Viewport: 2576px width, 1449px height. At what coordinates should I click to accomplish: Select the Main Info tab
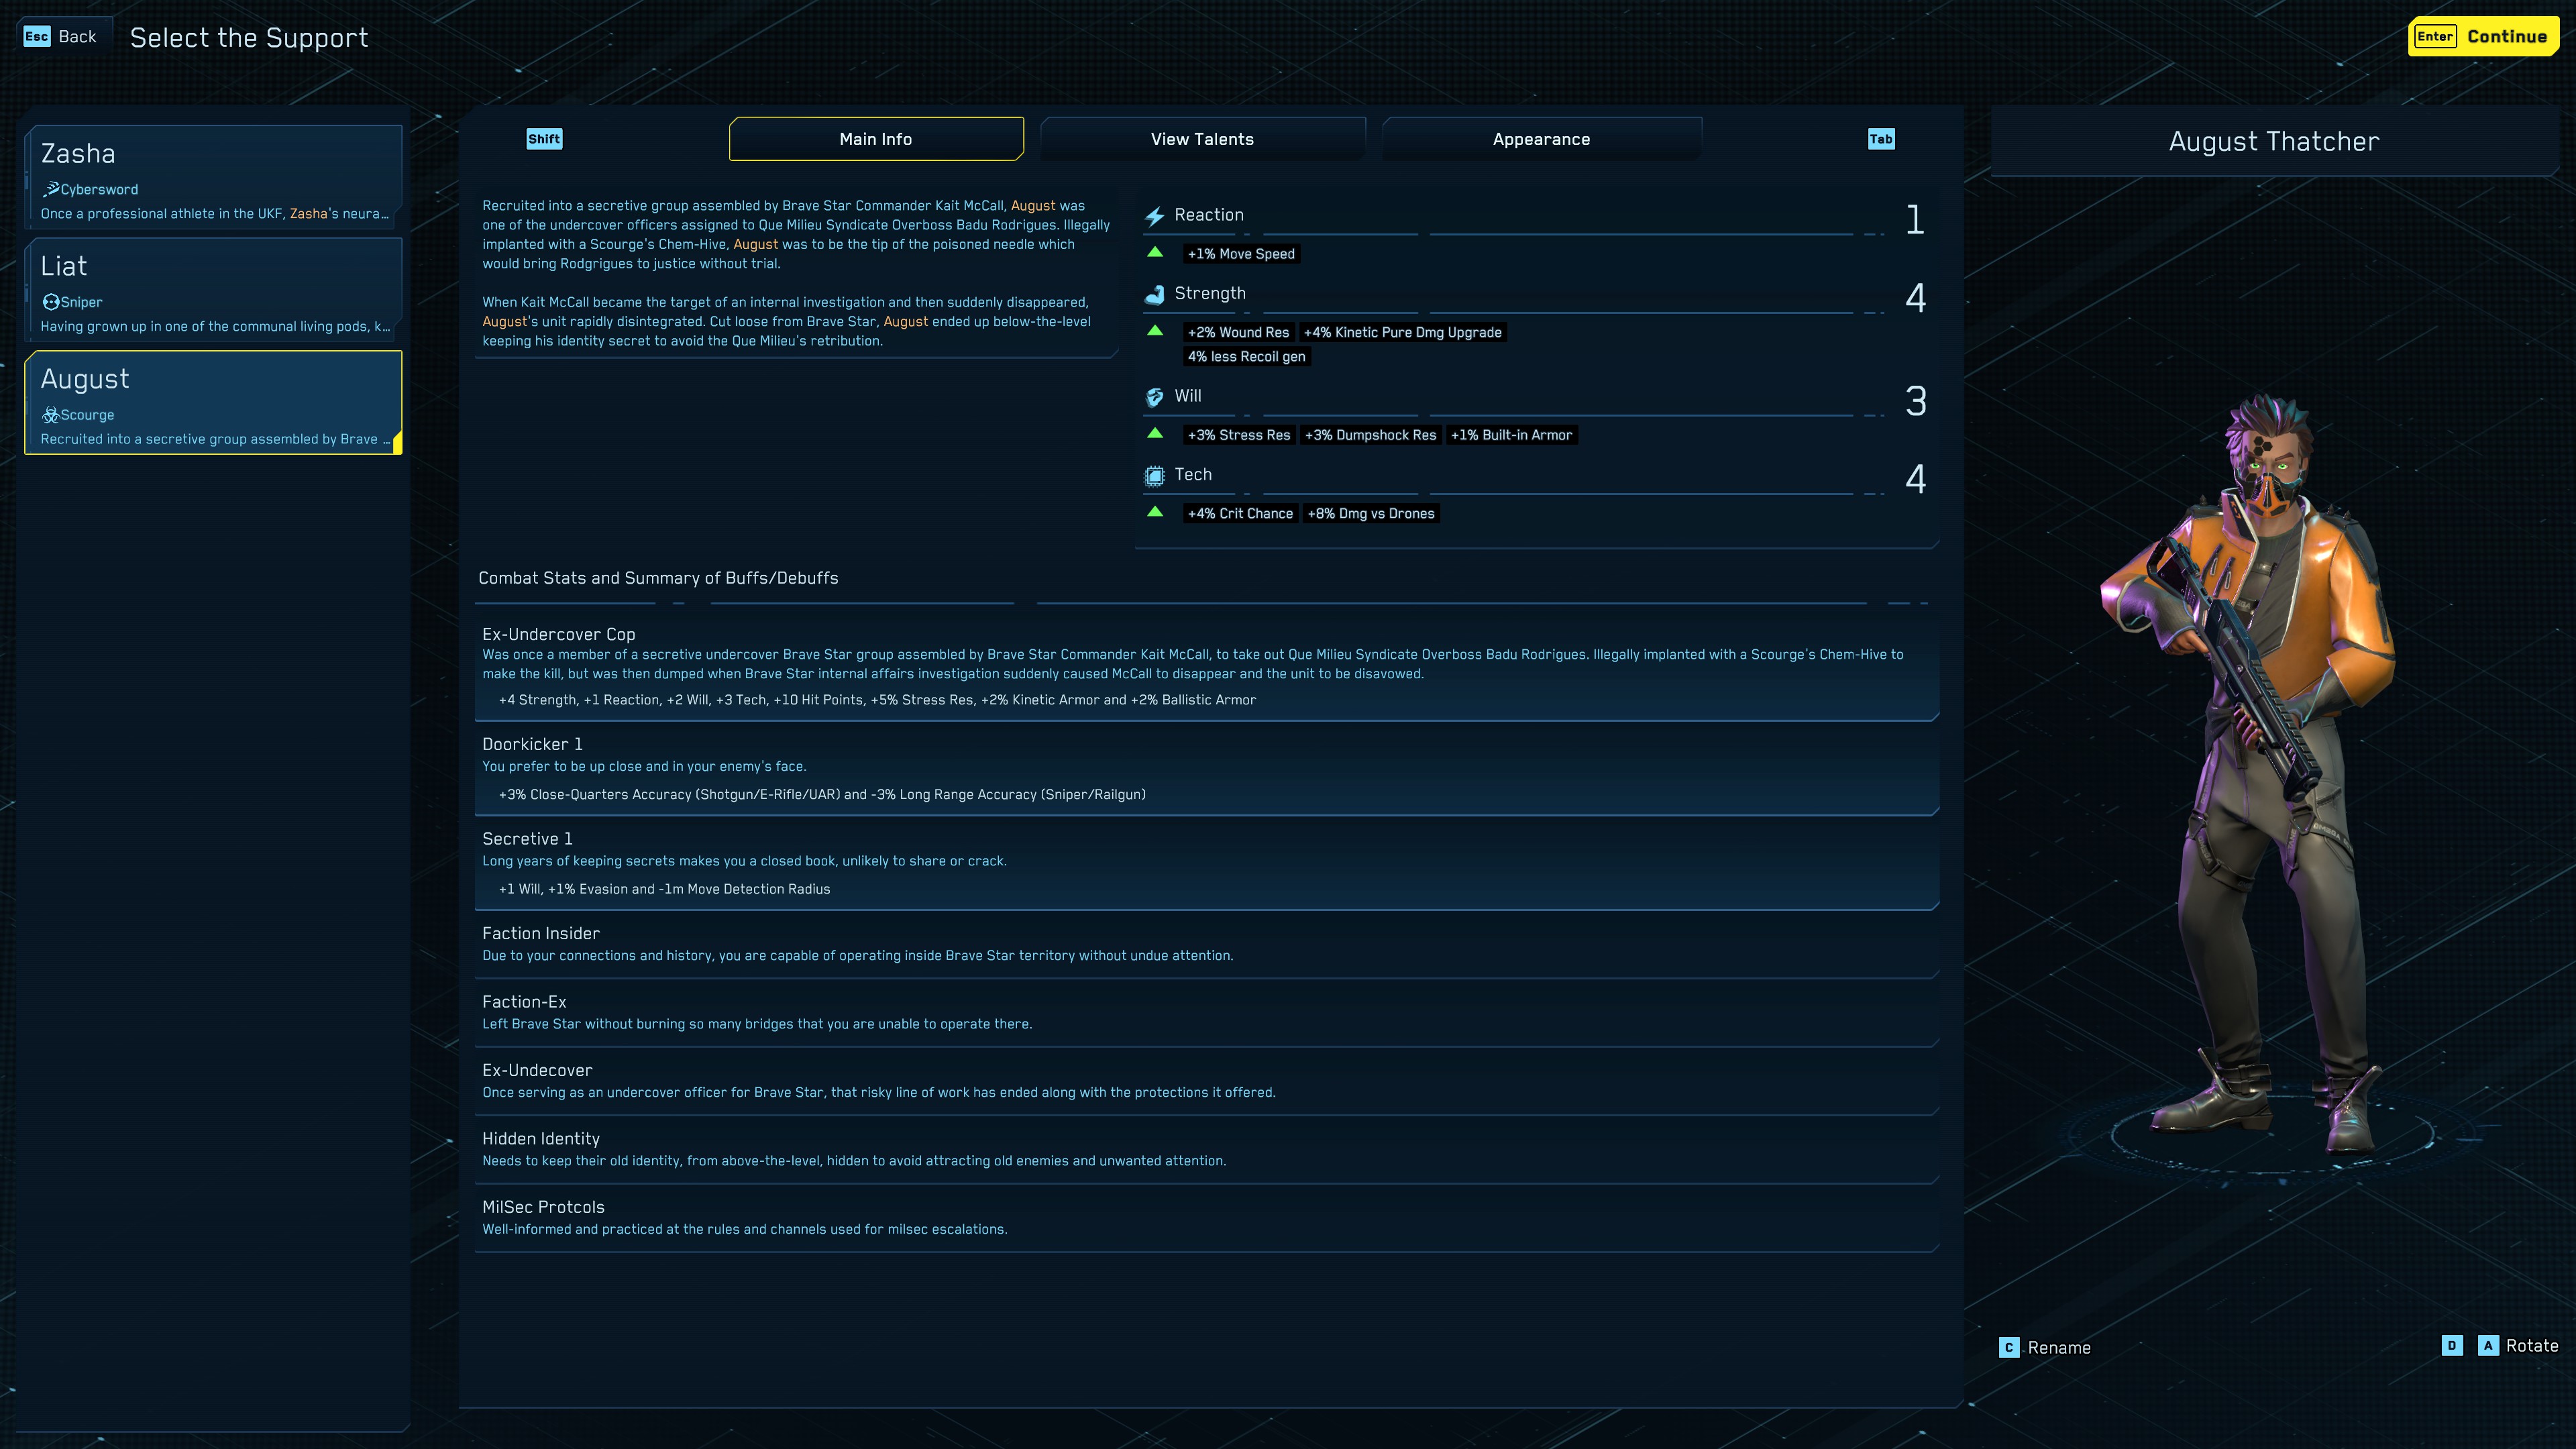pyautogui.click(x=875, y=139)
